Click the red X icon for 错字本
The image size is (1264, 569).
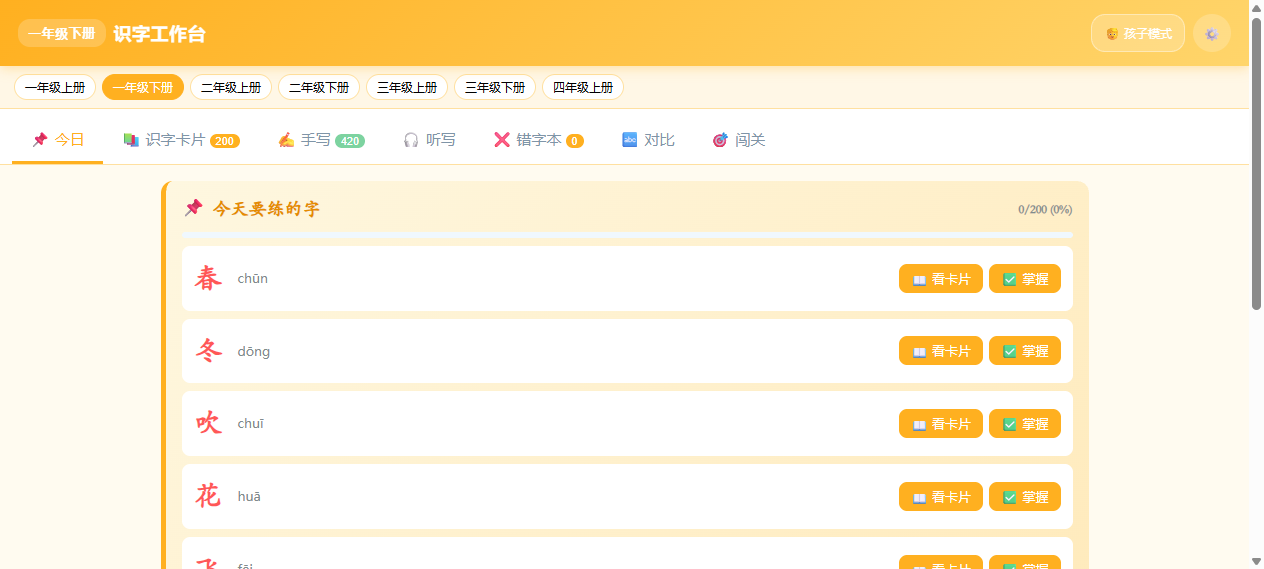tap(502, 140)
